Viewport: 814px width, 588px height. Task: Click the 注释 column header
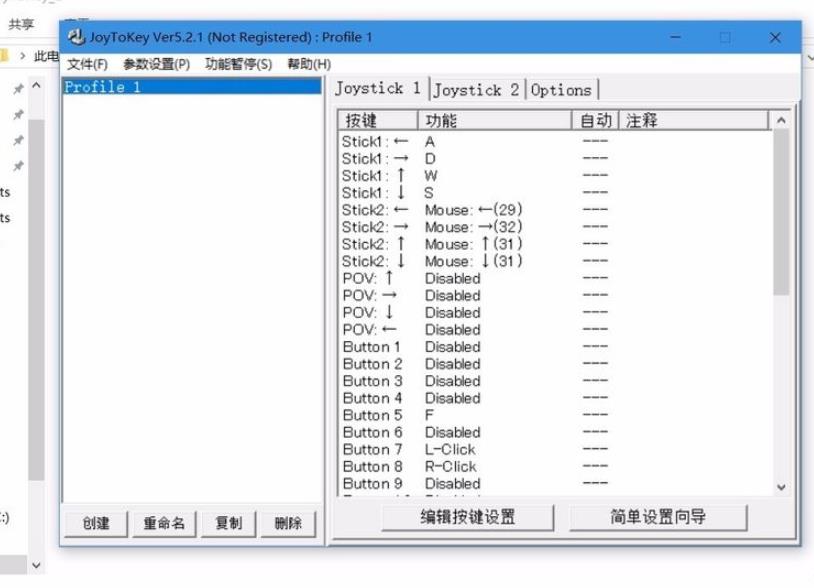pos(694,120)
